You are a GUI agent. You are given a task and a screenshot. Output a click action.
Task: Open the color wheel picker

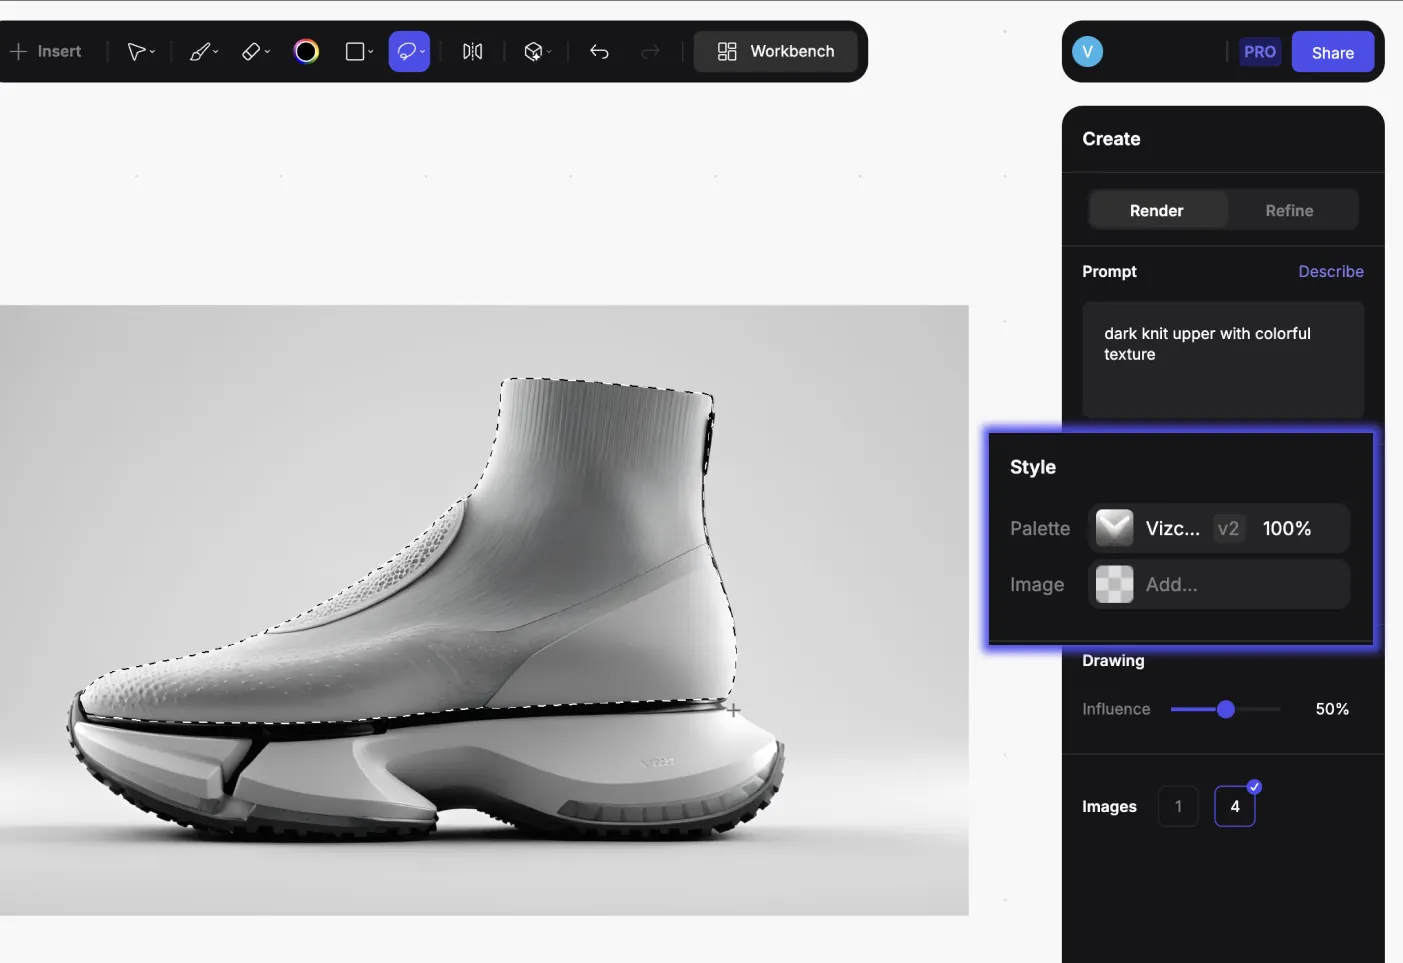(306, 51)
